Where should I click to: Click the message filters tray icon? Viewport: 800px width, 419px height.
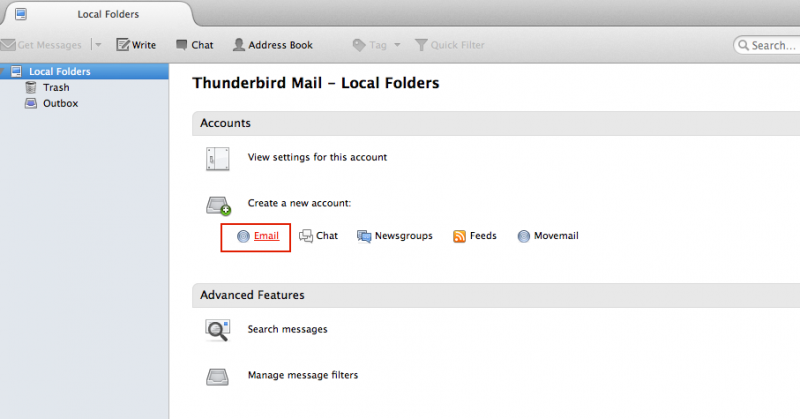pyautogui.click(x=217, y=377)
